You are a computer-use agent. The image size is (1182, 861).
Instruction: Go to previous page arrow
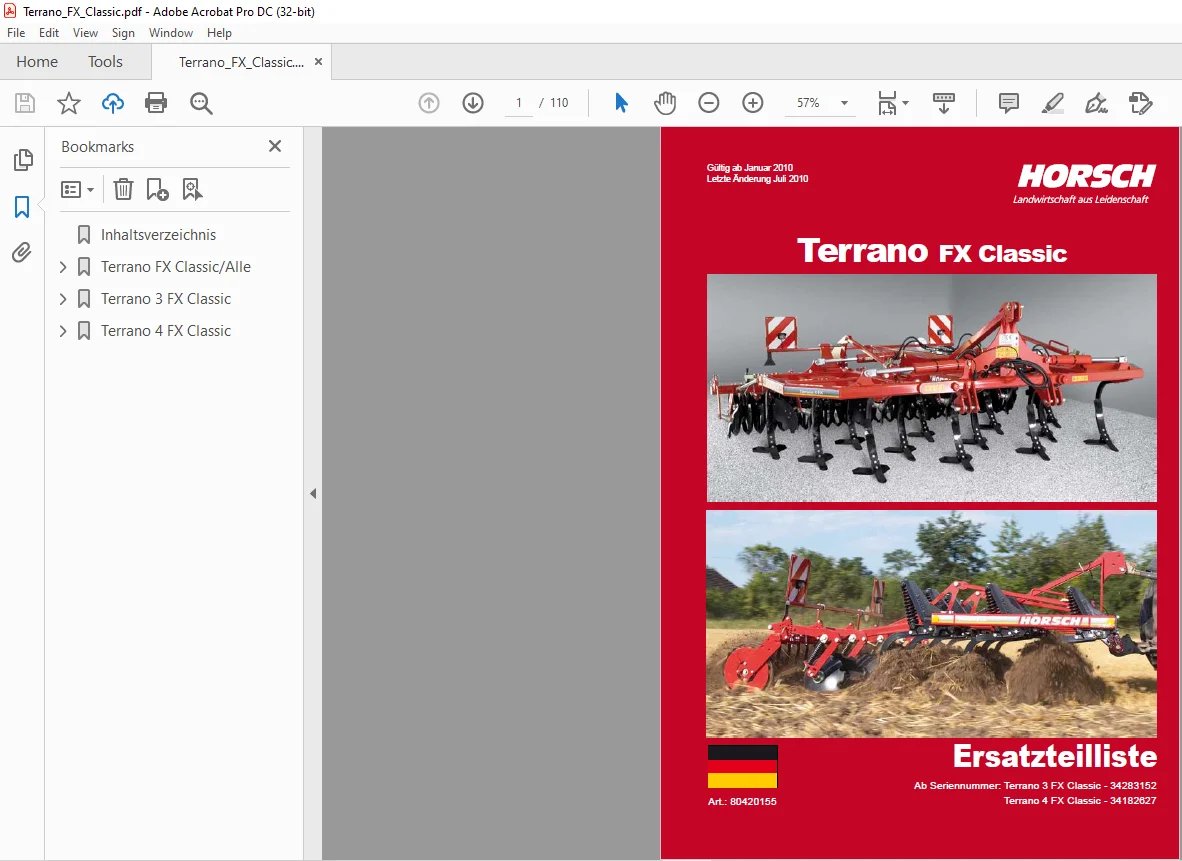[429, 103]
